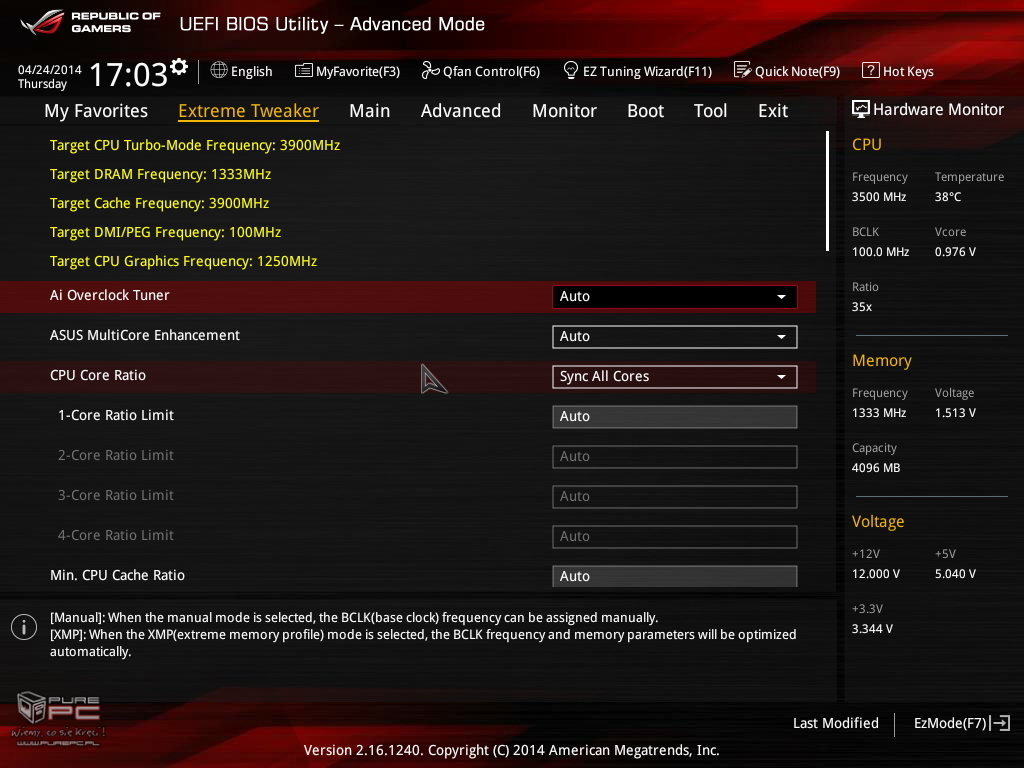The image size is (1024, 768).
Task: Open Quick Note notepad icon
Action: (742, 70)
